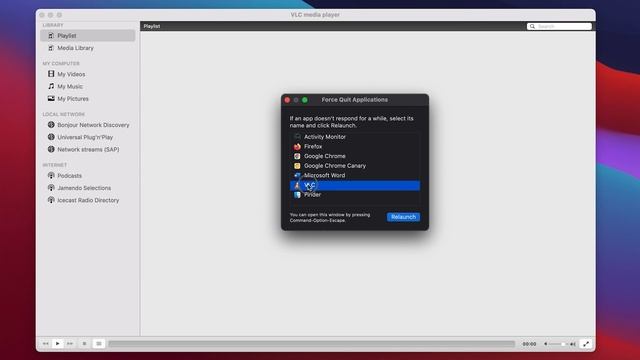
Task: Click the Finder app icon
Action: (x=297, y=195)
